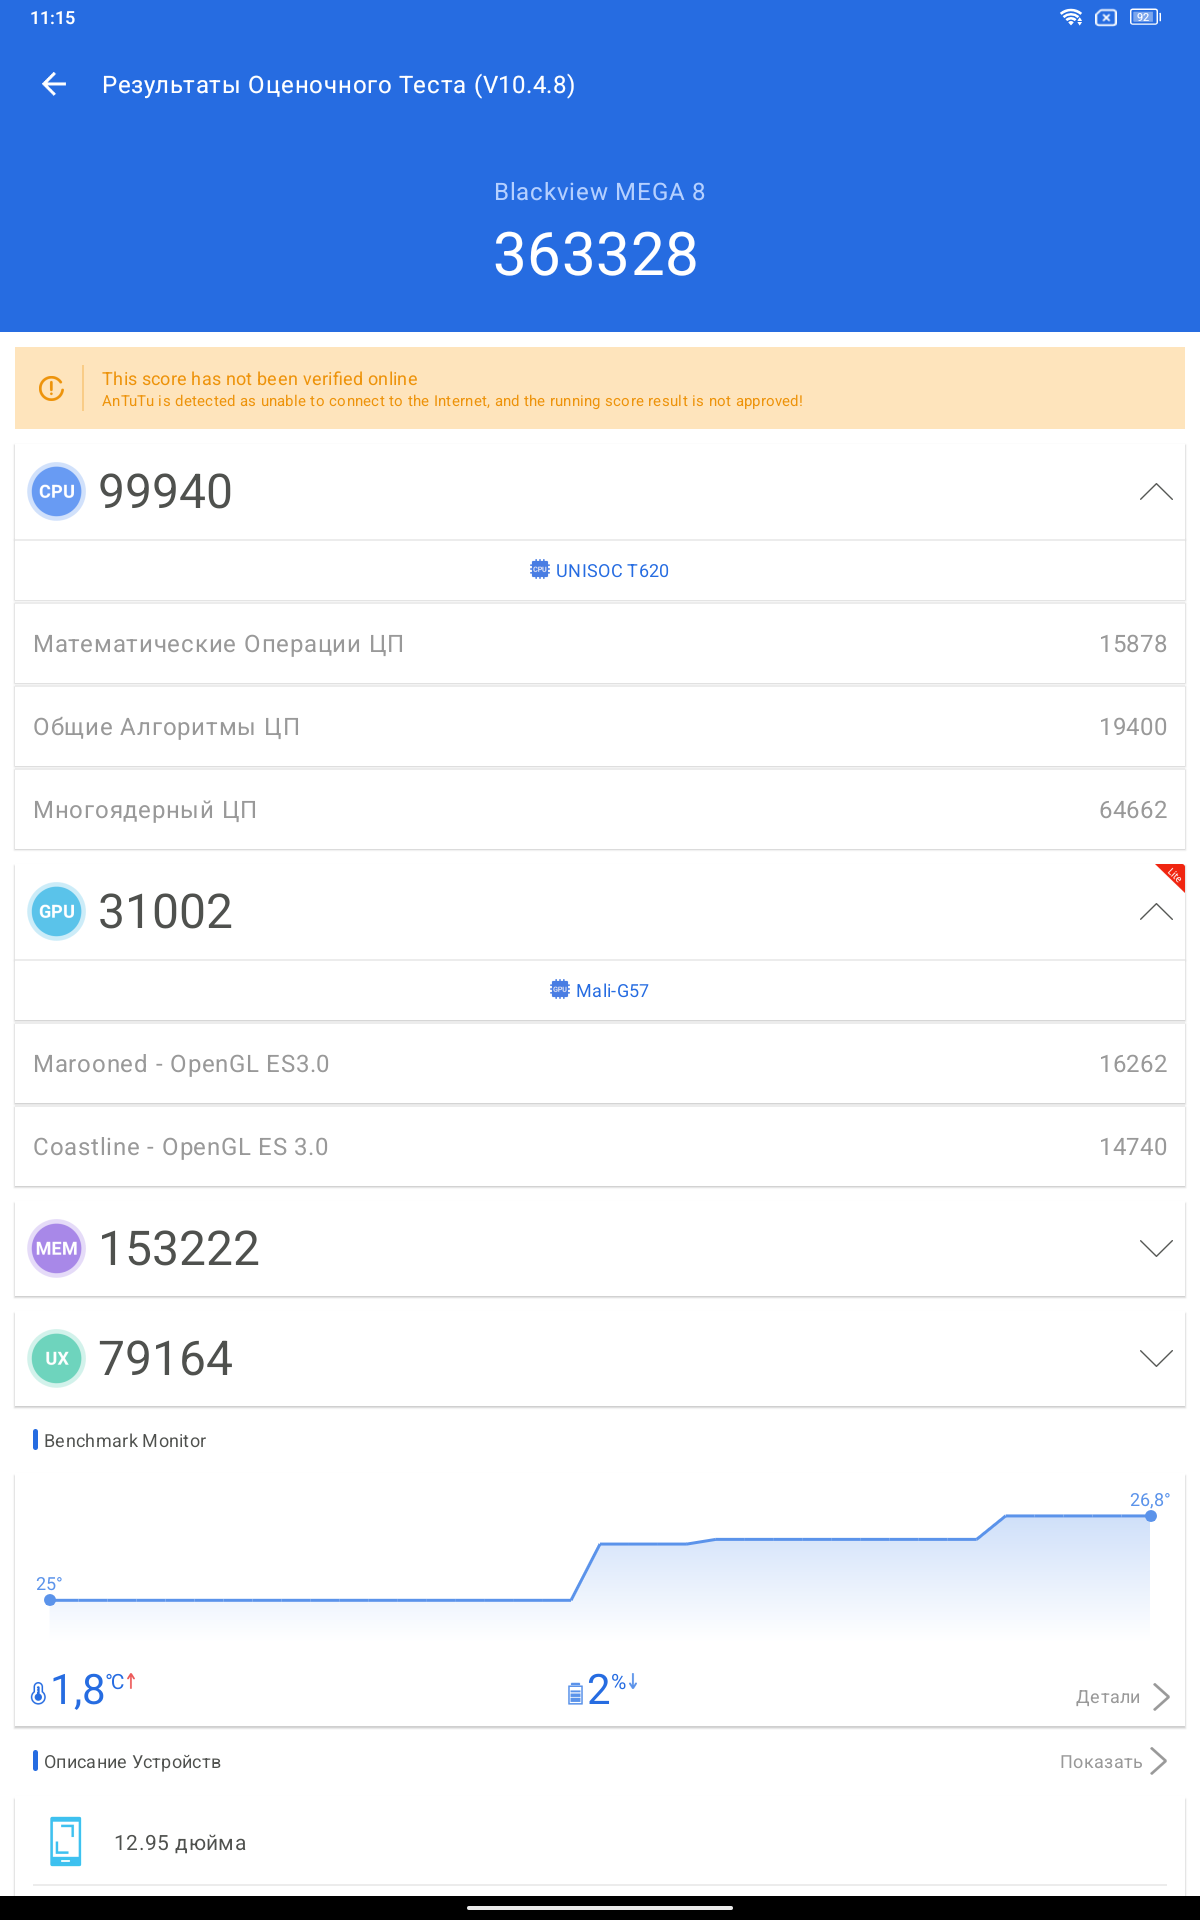Tap the screen size device icon
The image size is (1200, 1920).
(x=66, y=1841)
